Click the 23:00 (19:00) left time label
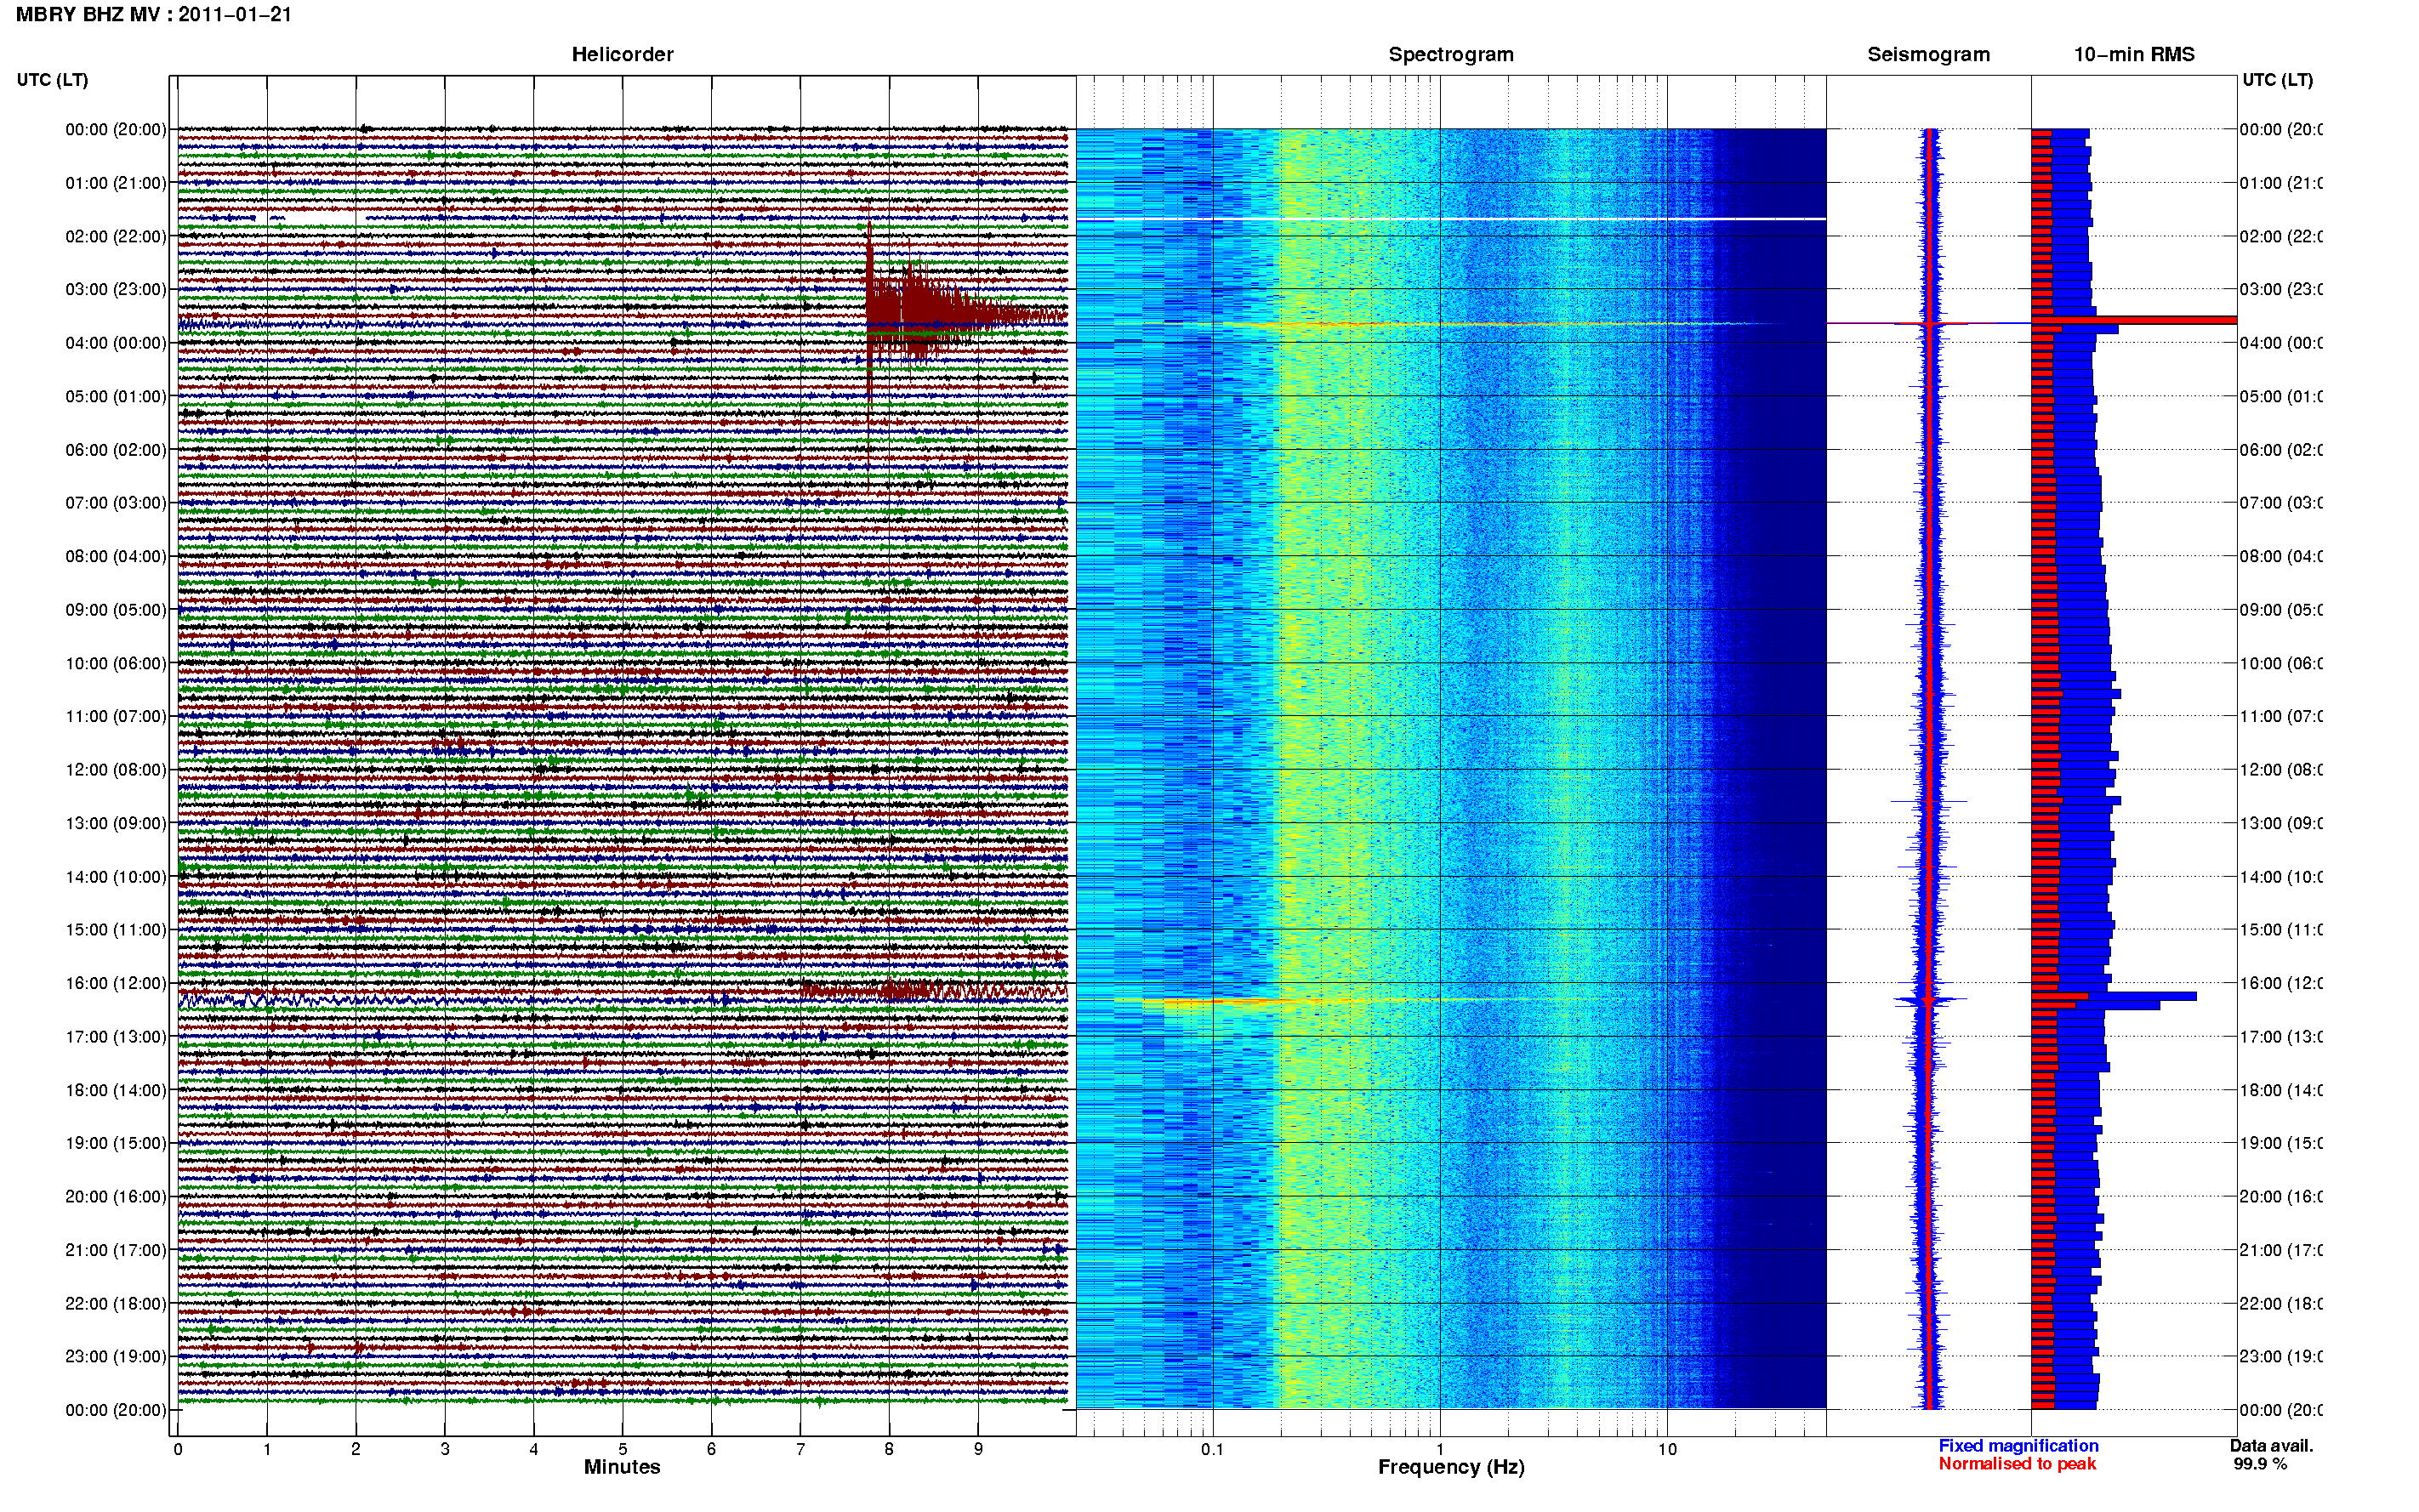Image resolution: width=2419 pixels, height=1512 pixels. (x=116, y=1357)
